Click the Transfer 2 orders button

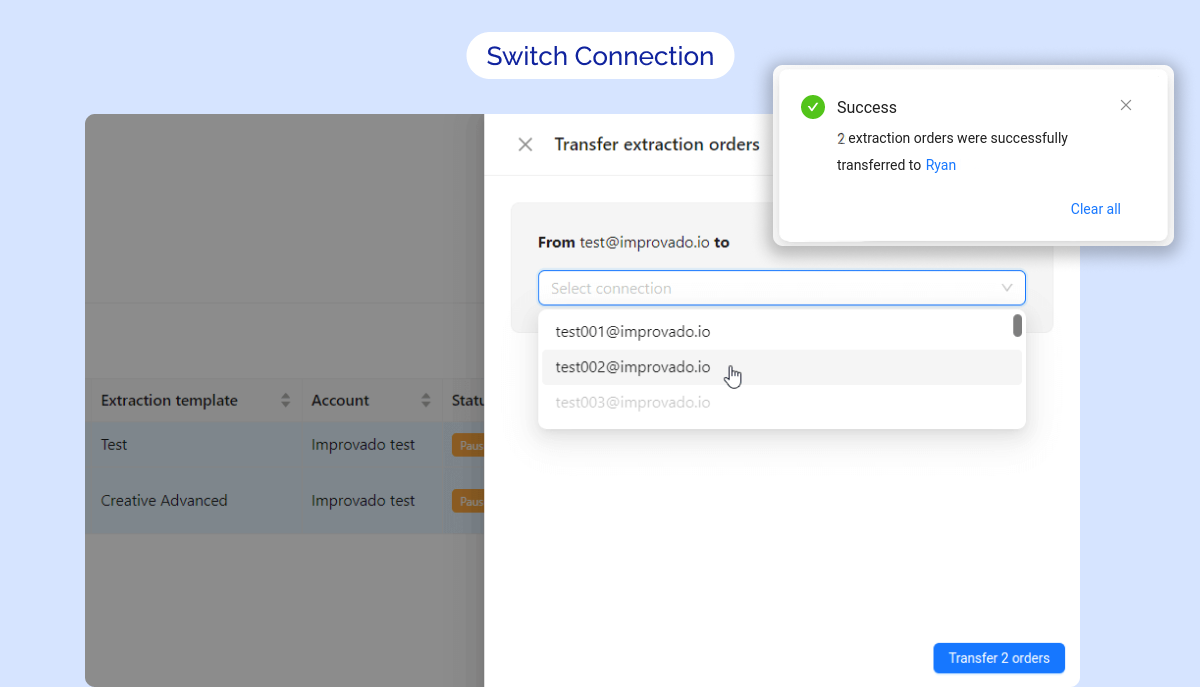click(998, 658)
